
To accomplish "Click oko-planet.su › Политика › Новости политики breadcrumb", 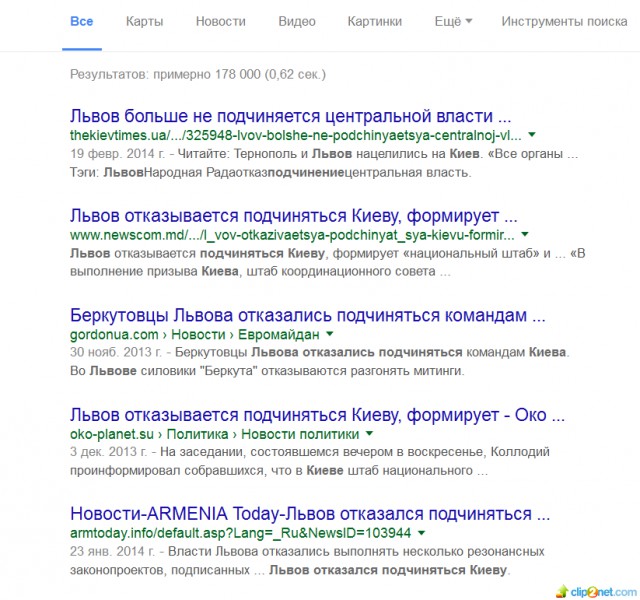I will pos(214,434).
